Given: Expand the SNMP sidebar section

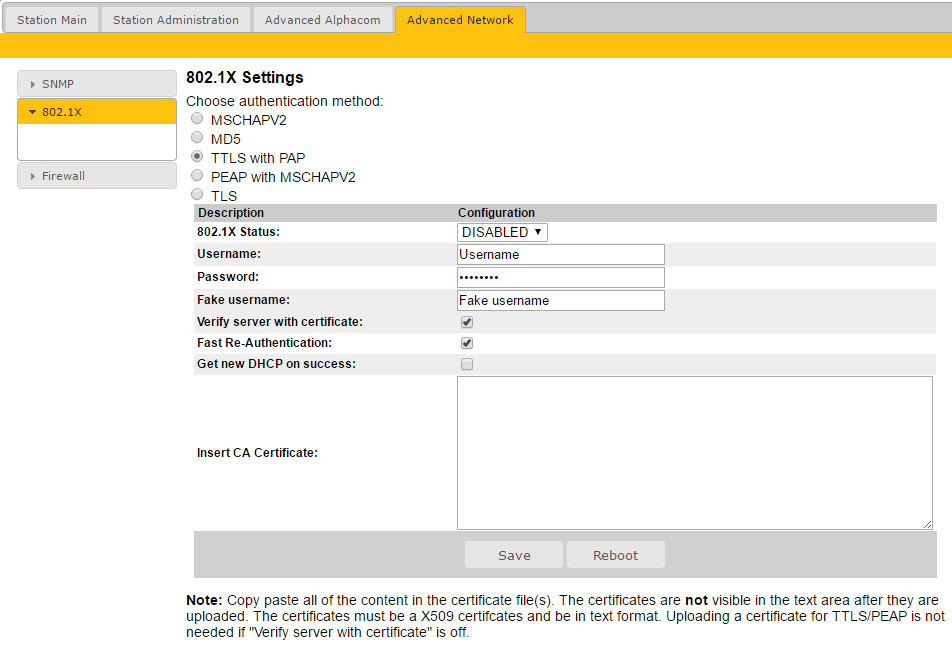Looking at the screenshot, I should click(97, 84).
